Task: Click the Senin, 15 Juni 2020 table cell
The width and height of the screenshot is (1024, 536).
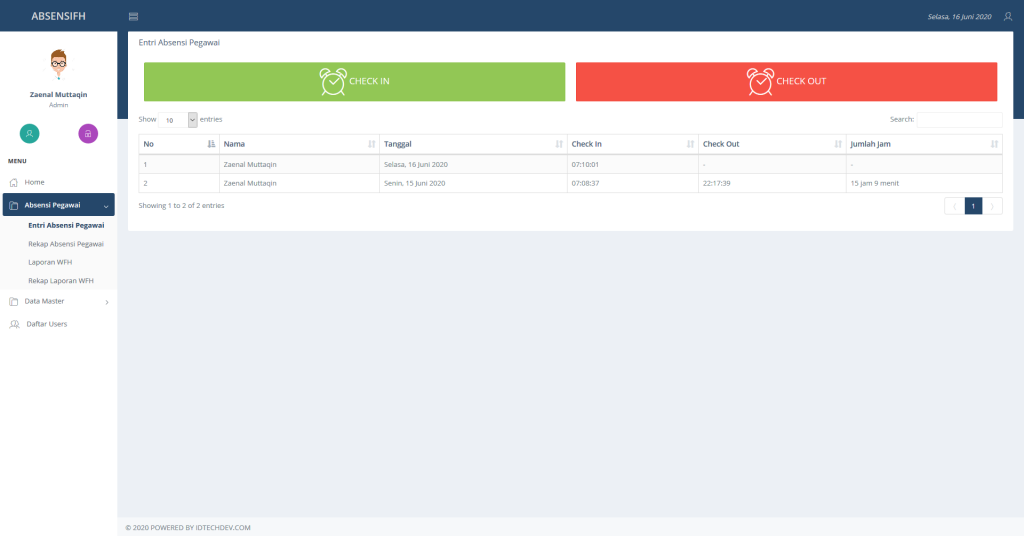Action: pos(473,183)
